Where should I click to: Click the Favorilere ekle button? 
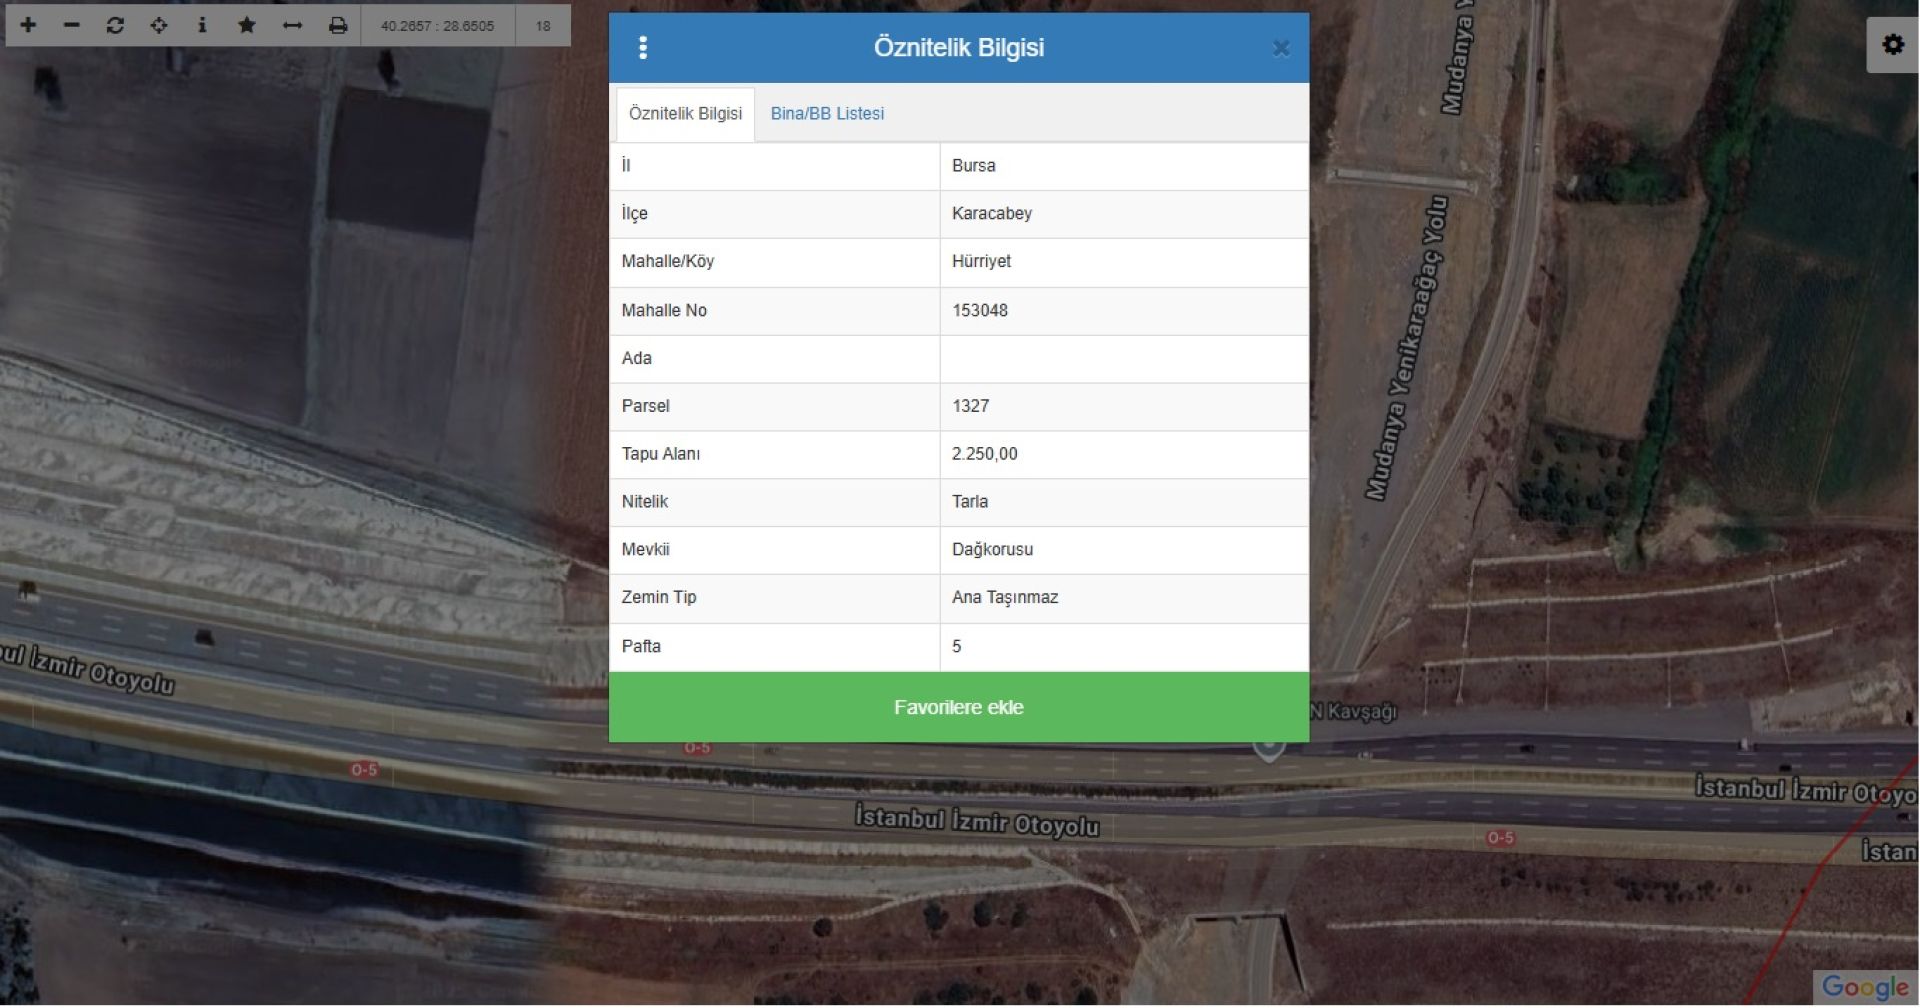click(959, 707)
